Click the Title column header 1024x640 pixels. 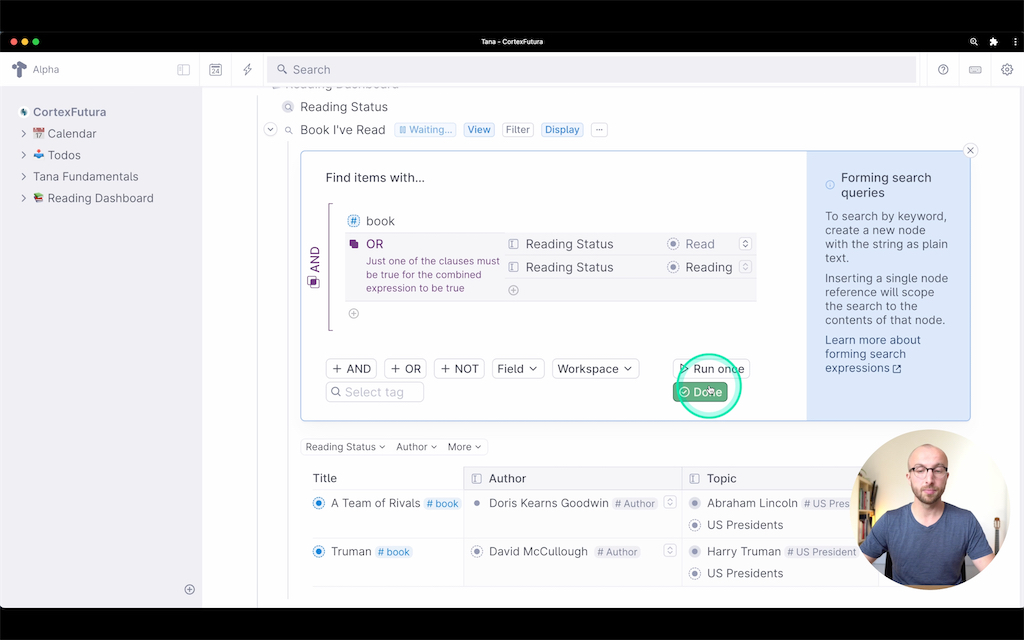325,478
